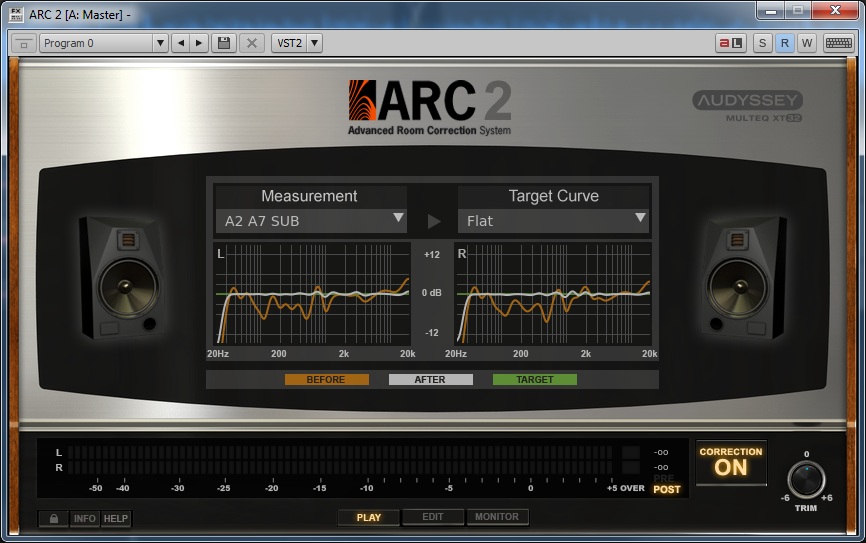Toggle the Correction ON switch
Screen dimensions: 866x543
[731, 463]
